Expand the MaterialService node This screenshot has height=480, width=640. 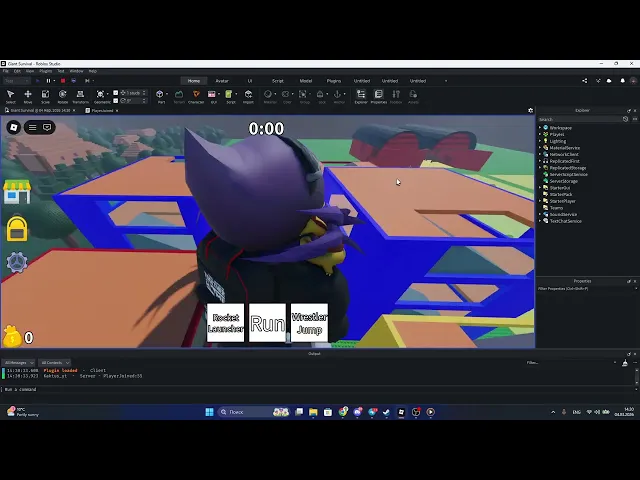point(540,148)
